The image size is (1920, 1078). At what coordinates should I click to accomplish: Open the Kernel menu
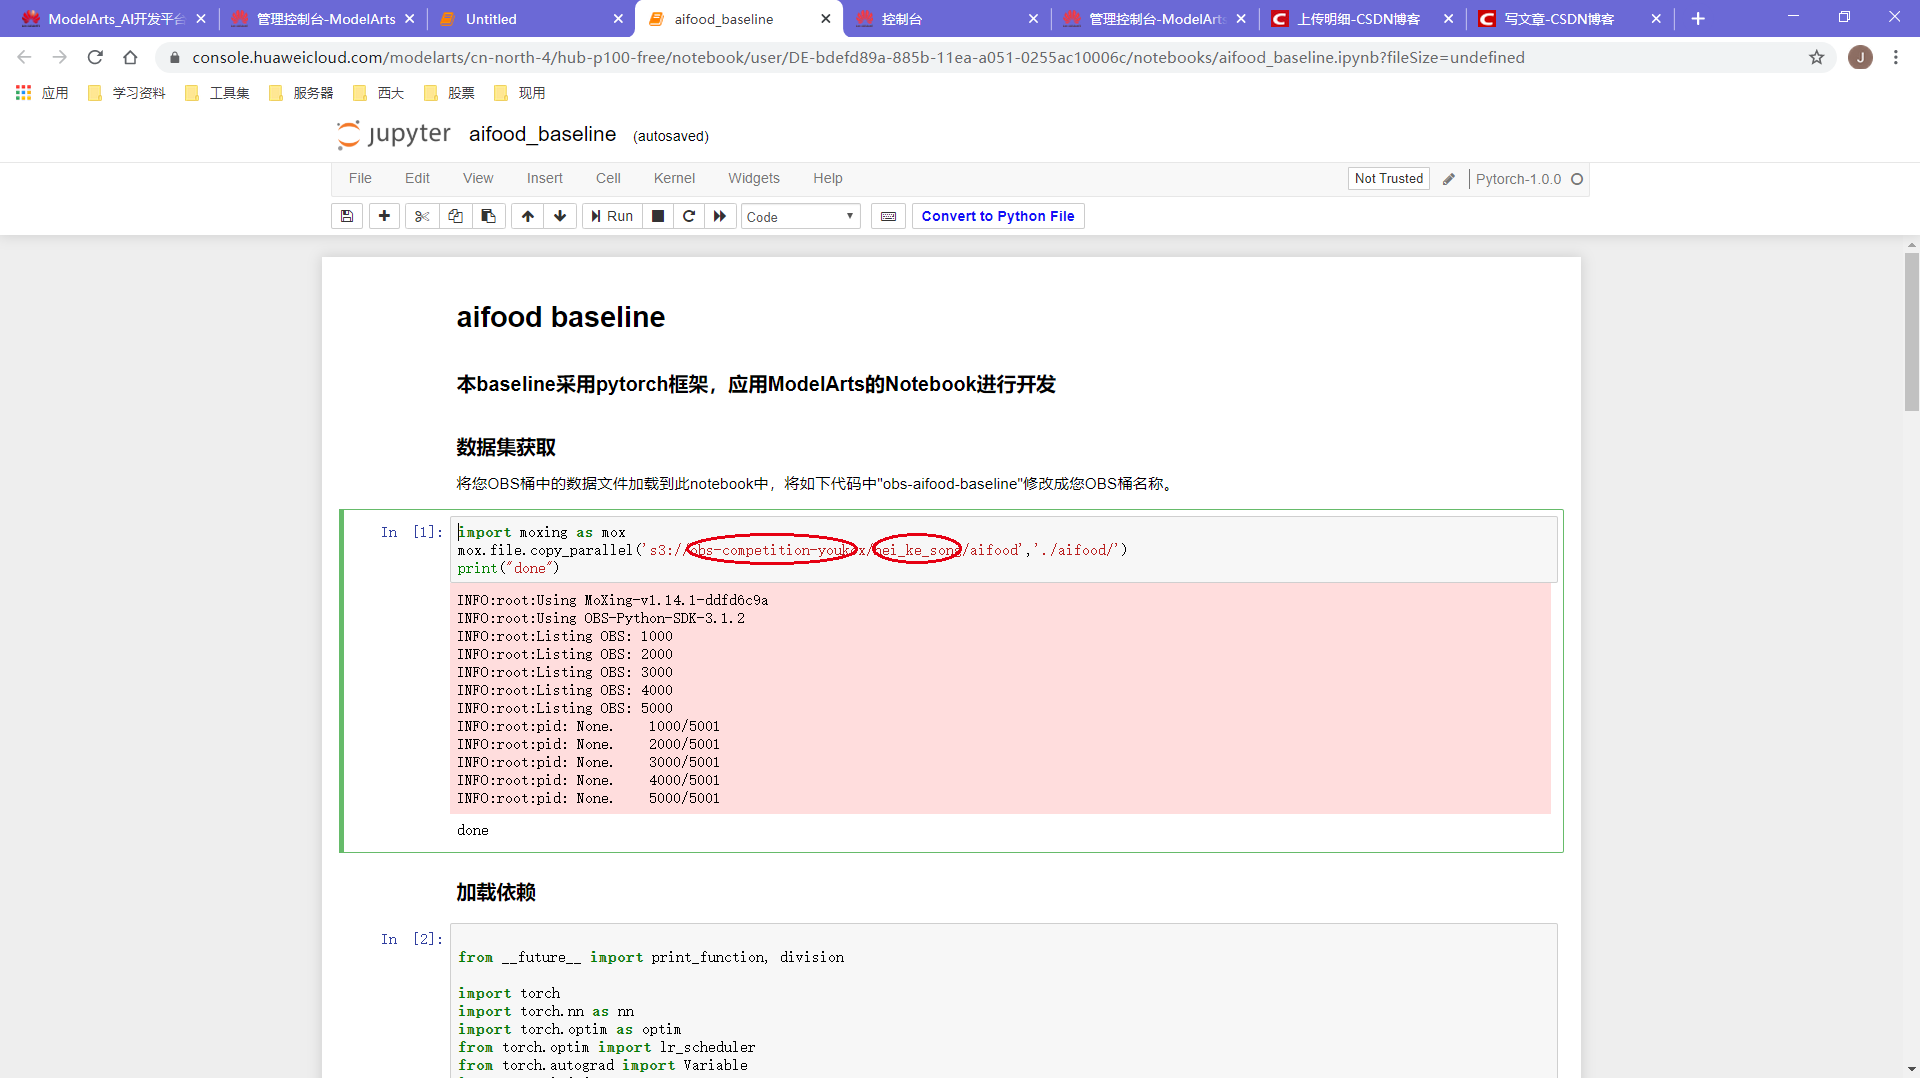tap(674, 178)
